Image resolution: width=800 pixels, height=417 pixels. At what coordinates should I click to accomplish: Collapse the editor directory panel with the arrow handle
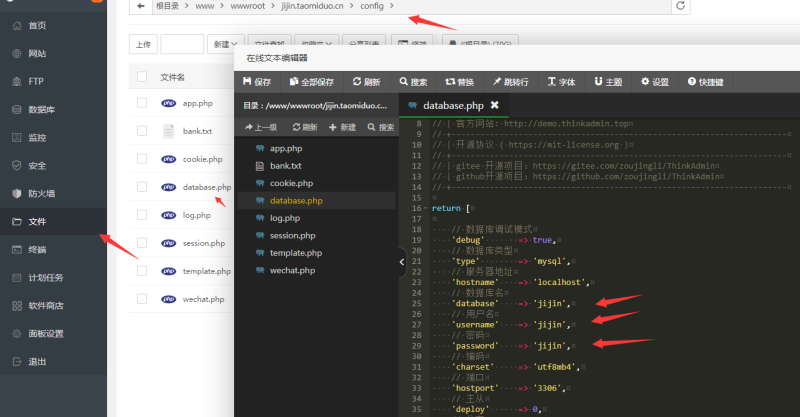pos(402,262)
